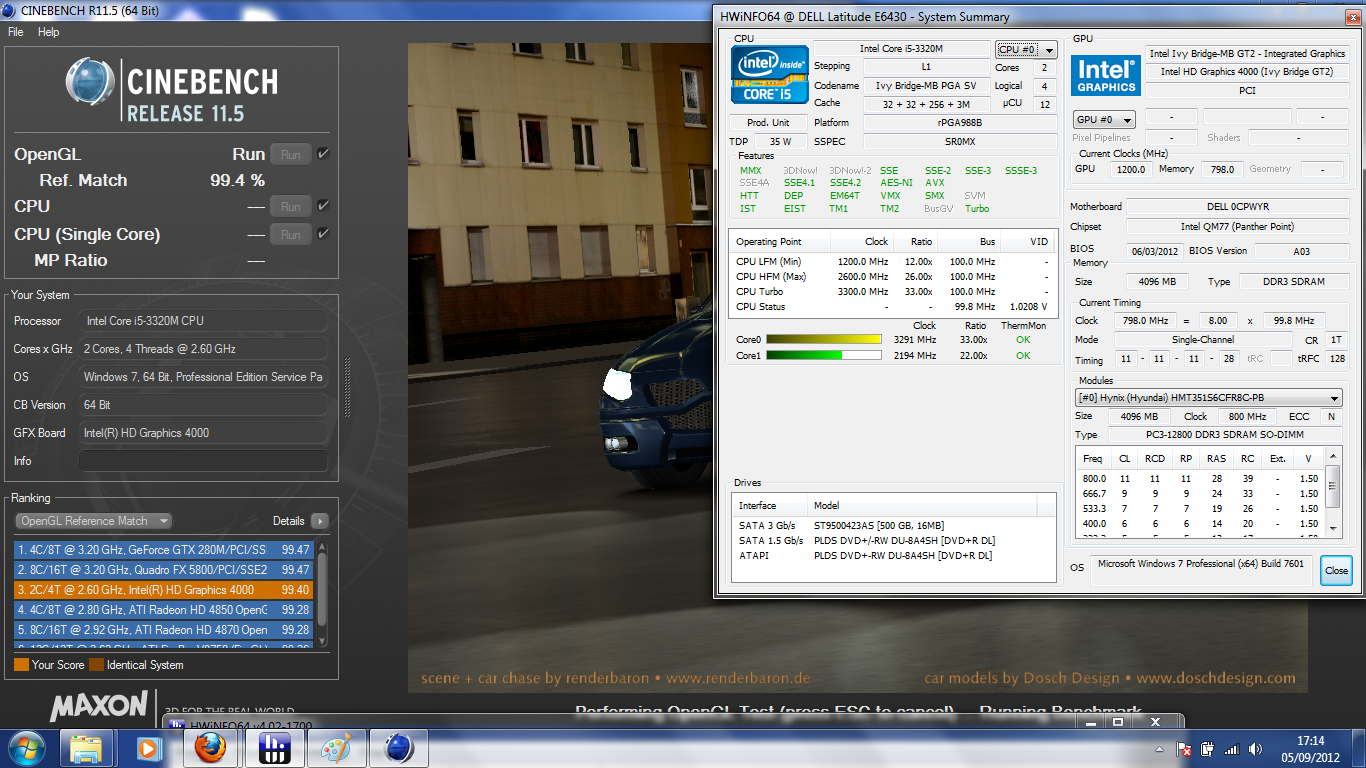
Task: Close the HWiNFO System Summary
Action: [1336, 571]
